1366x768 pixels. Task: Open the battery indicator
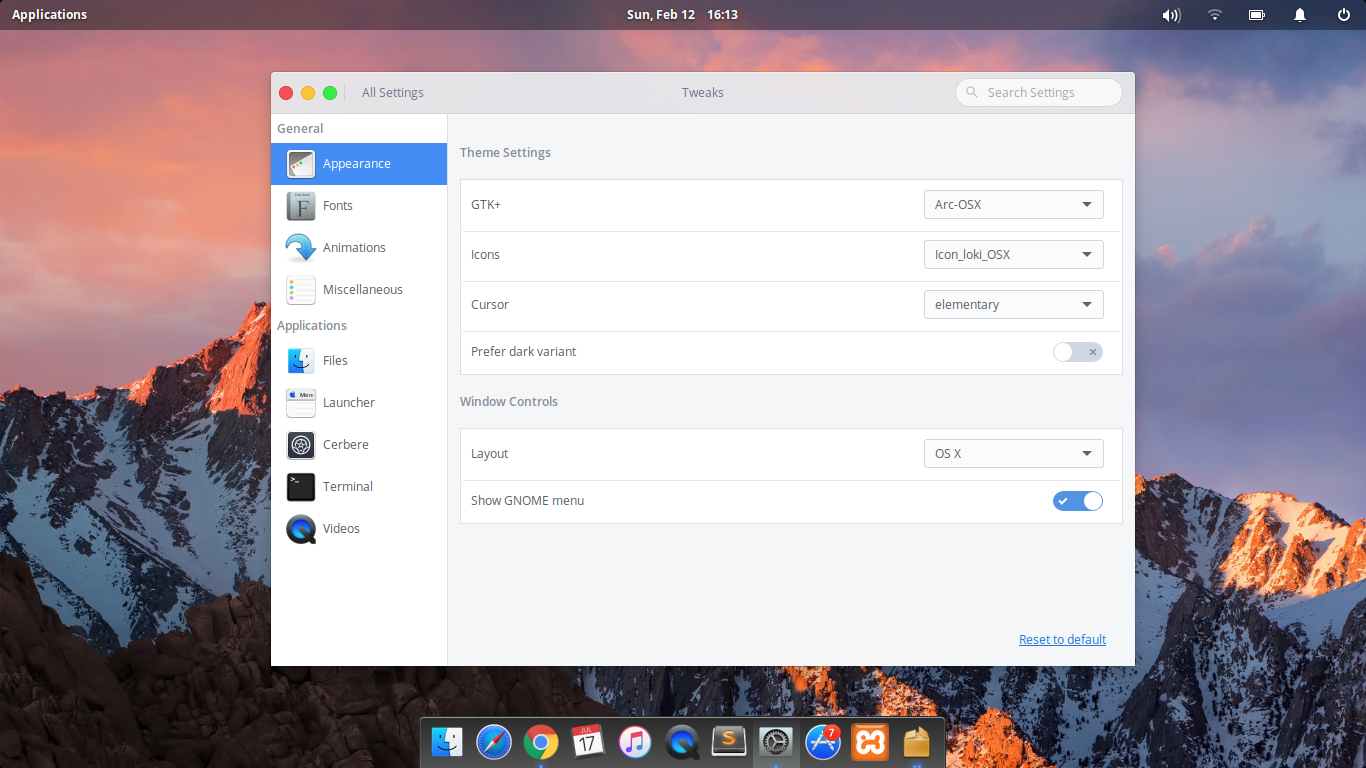click(x=1257, y=15)
